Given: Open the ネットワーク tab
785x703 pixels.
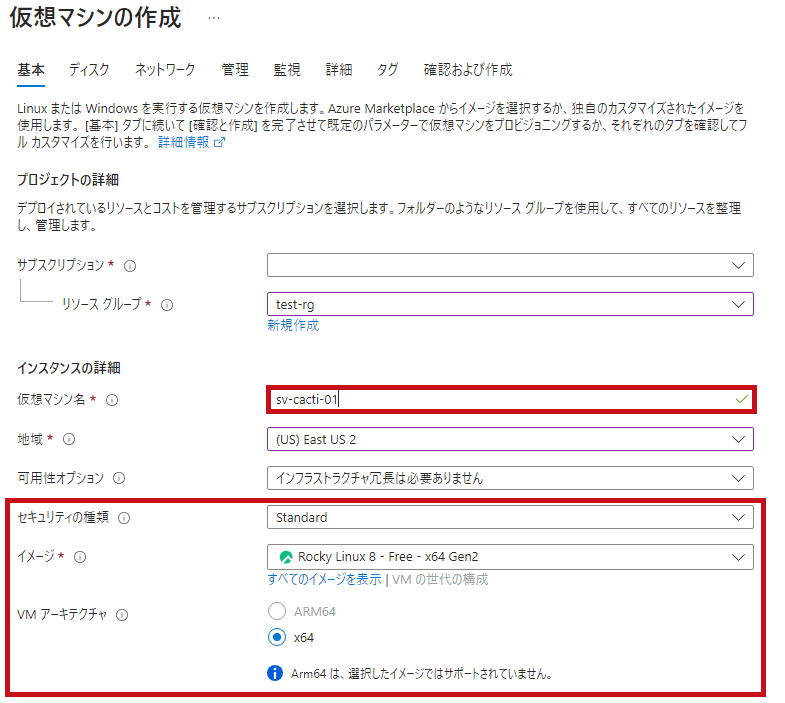Looking at the screenshot, I should tap(165, 70).
